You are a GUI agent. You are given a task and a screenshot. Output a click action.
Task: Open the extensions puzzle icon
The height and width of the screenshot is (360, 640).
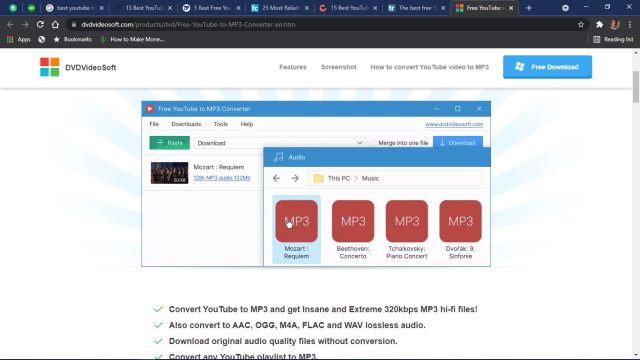pyautogui.click(x=599, y=24)
